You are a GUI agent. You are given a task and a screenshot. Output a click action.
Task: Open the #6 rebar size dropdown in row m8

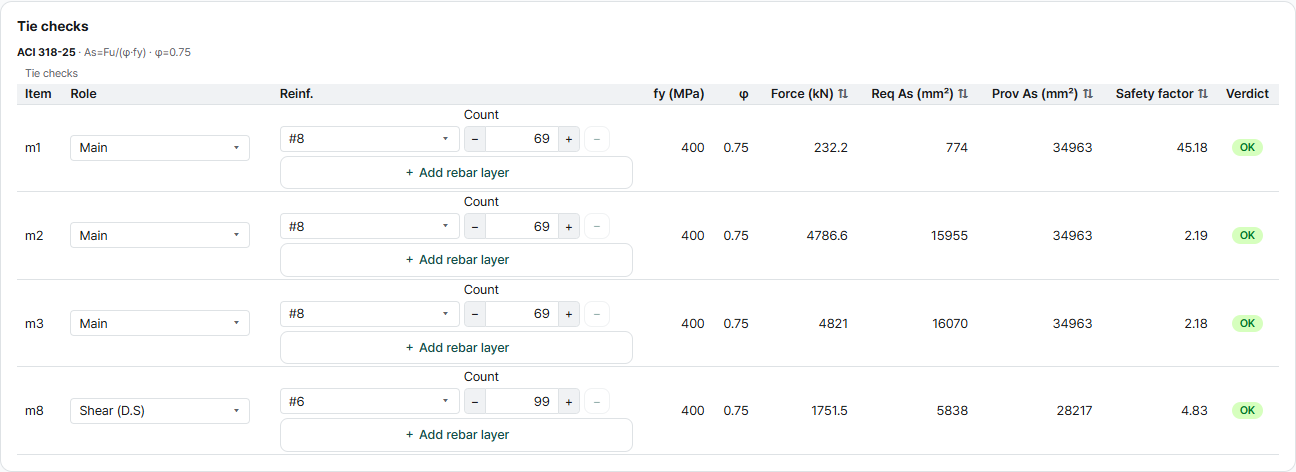coord(370,401)
